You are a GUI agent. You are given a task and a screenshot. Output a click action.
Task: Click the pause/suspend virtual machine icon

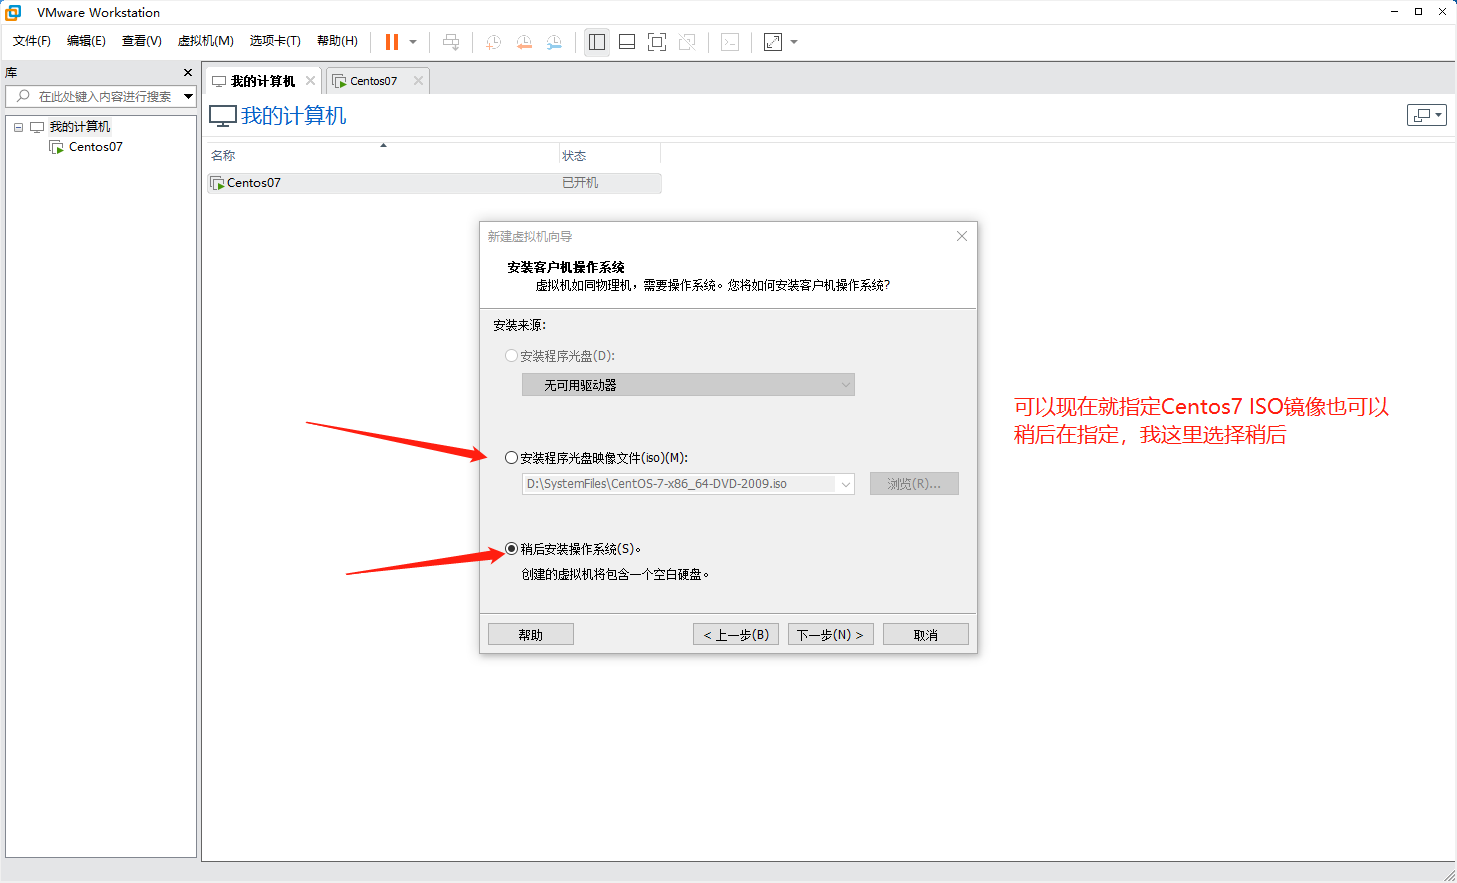tap(392, 42)
